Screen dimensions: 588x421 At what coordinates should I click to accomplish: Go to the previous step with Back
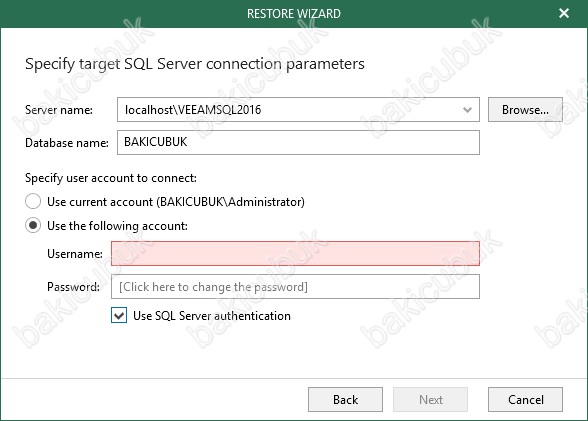(345, 400)
